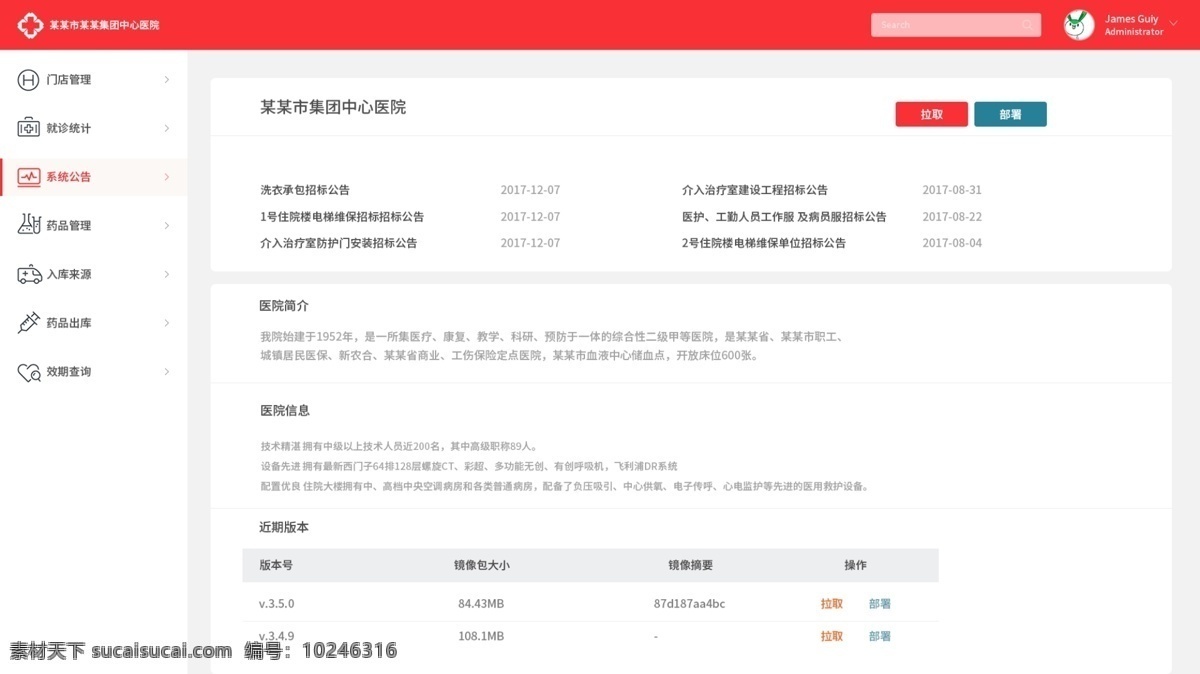Open 入库来源 menu item
Viewport: 1200px width, 674px height.
pos(93,274)
